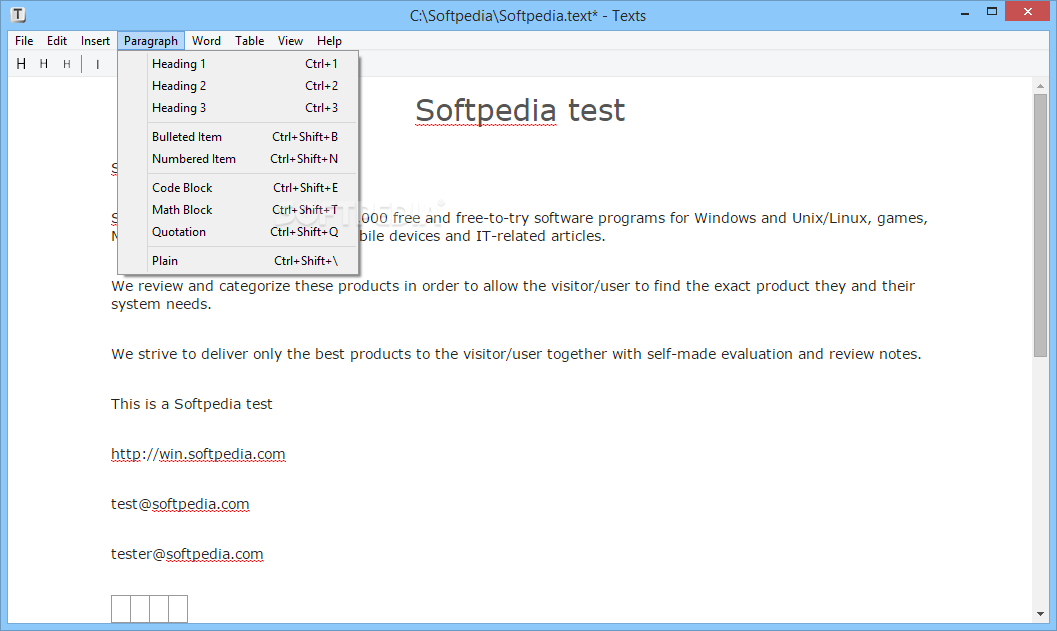
Task: Click the scrollbar down arrow
Action: [1040, 614]
